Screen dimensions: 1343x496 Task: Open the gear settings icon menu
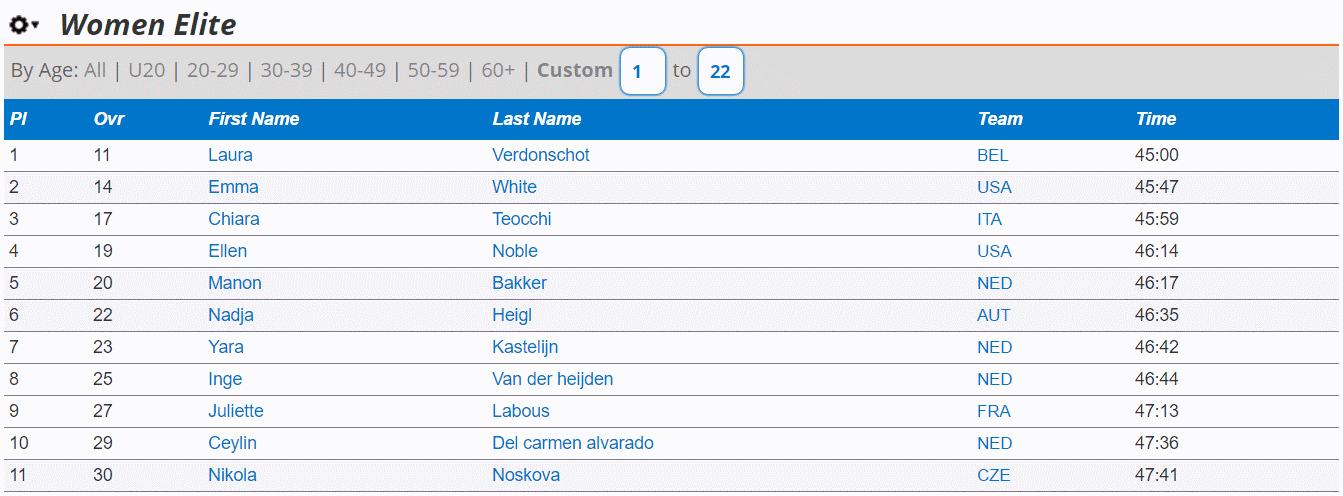[x=24, y=25]
